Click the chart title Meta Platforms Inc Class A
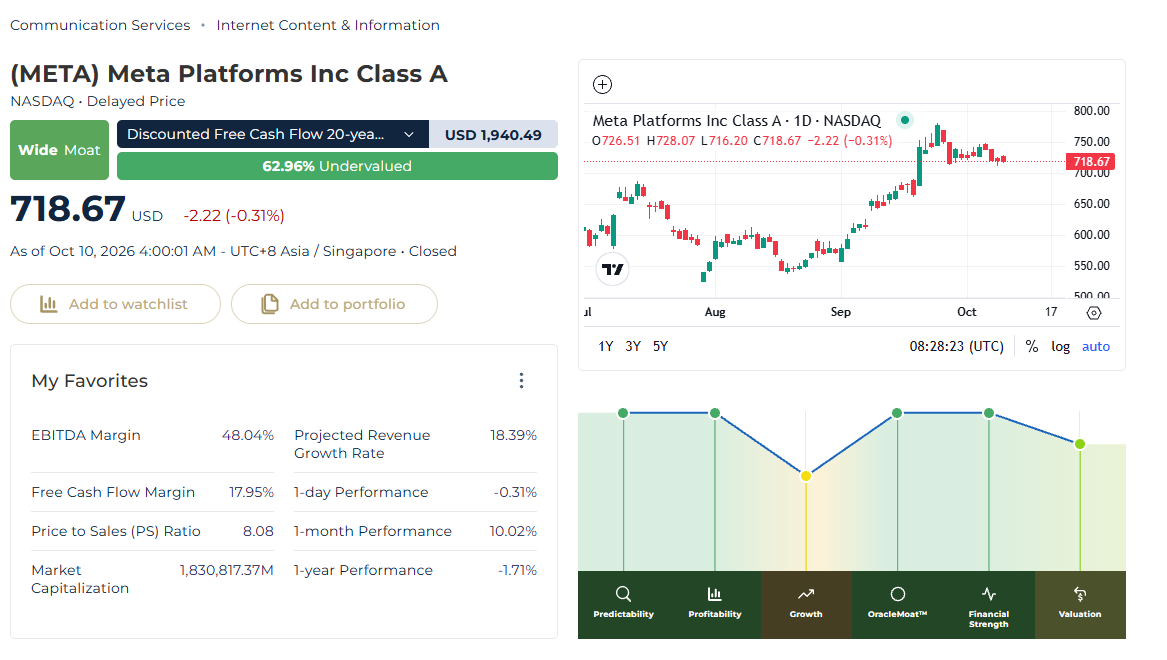This screenshot has width=1167, height=660. (x=687, y=121)
